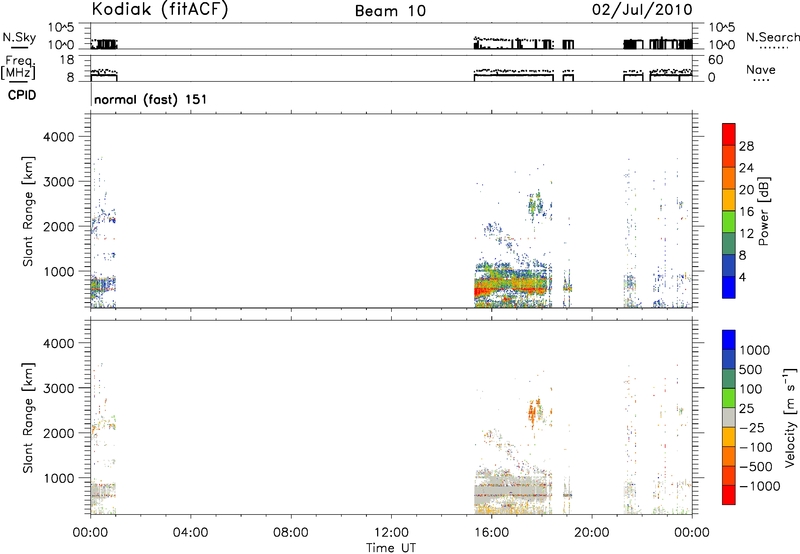The image size is (800, 554).
Task: Pick the light green segment of Power colorbar
Action: (729, 222)
